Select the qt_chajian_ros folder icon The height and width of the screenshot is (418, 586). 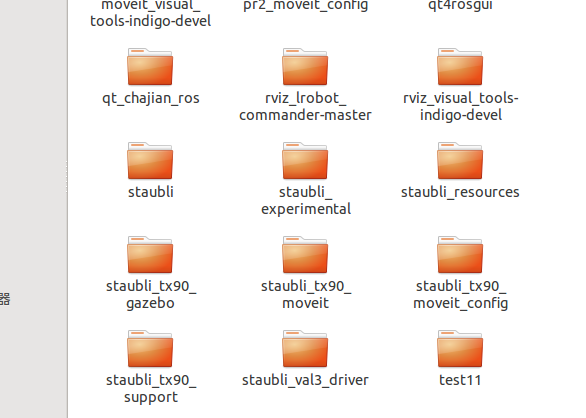tap(150, 67)
